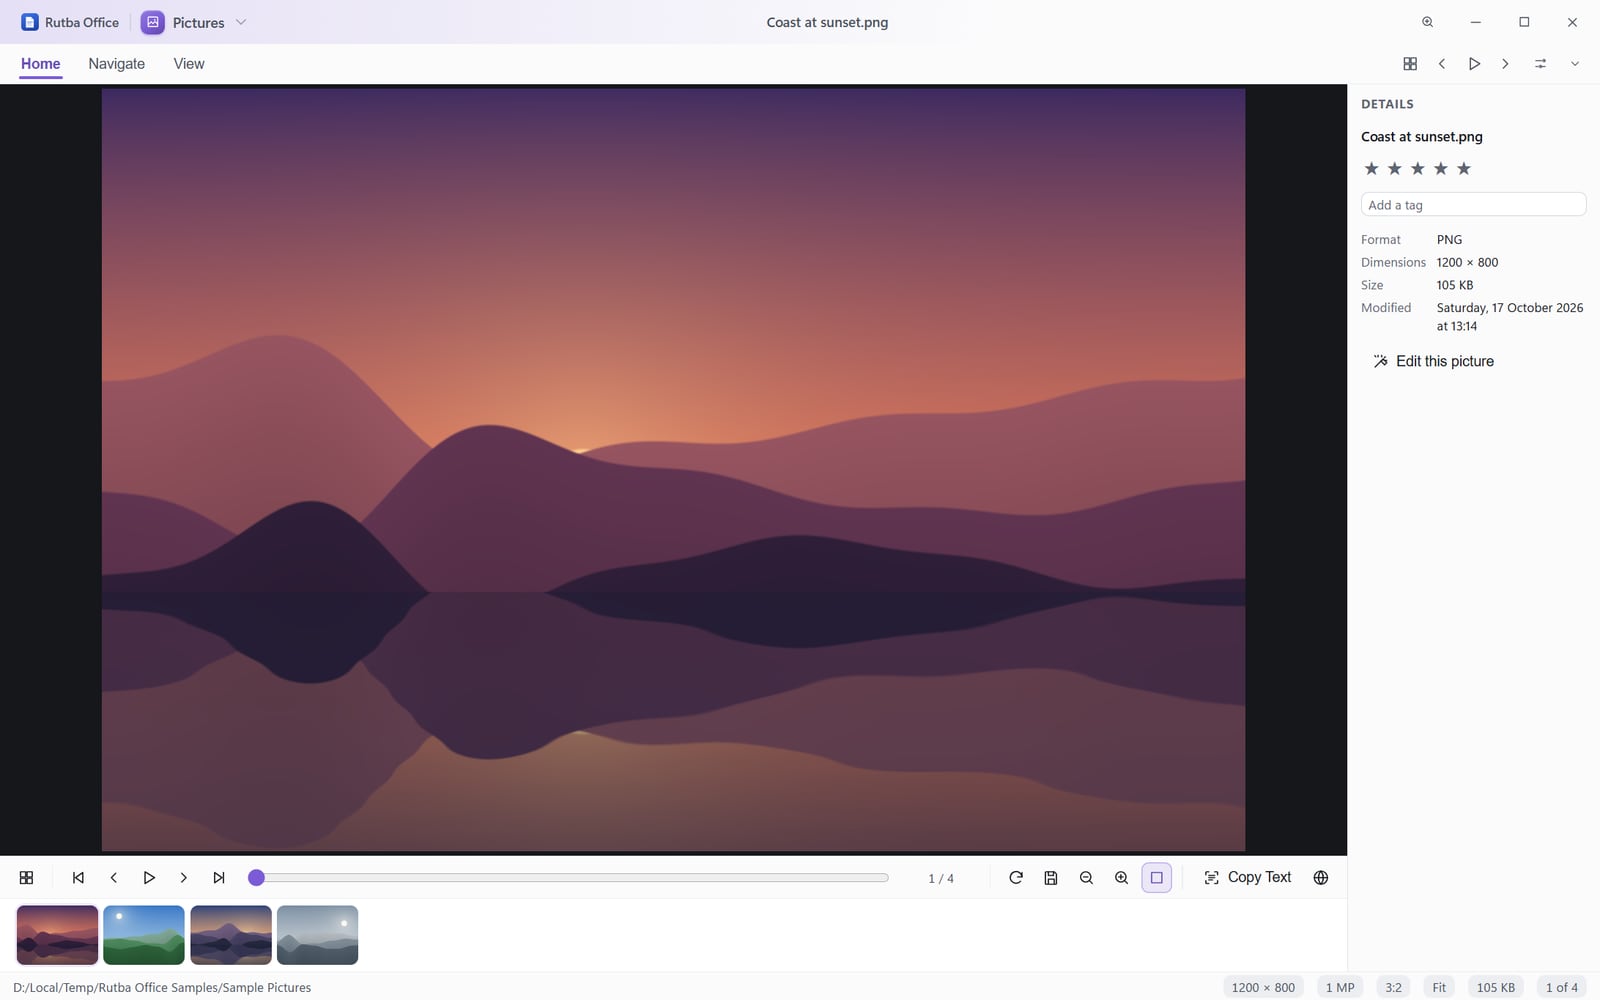Open the View tab
The width and height of the screenshot is (1600, 1000).
189,64
